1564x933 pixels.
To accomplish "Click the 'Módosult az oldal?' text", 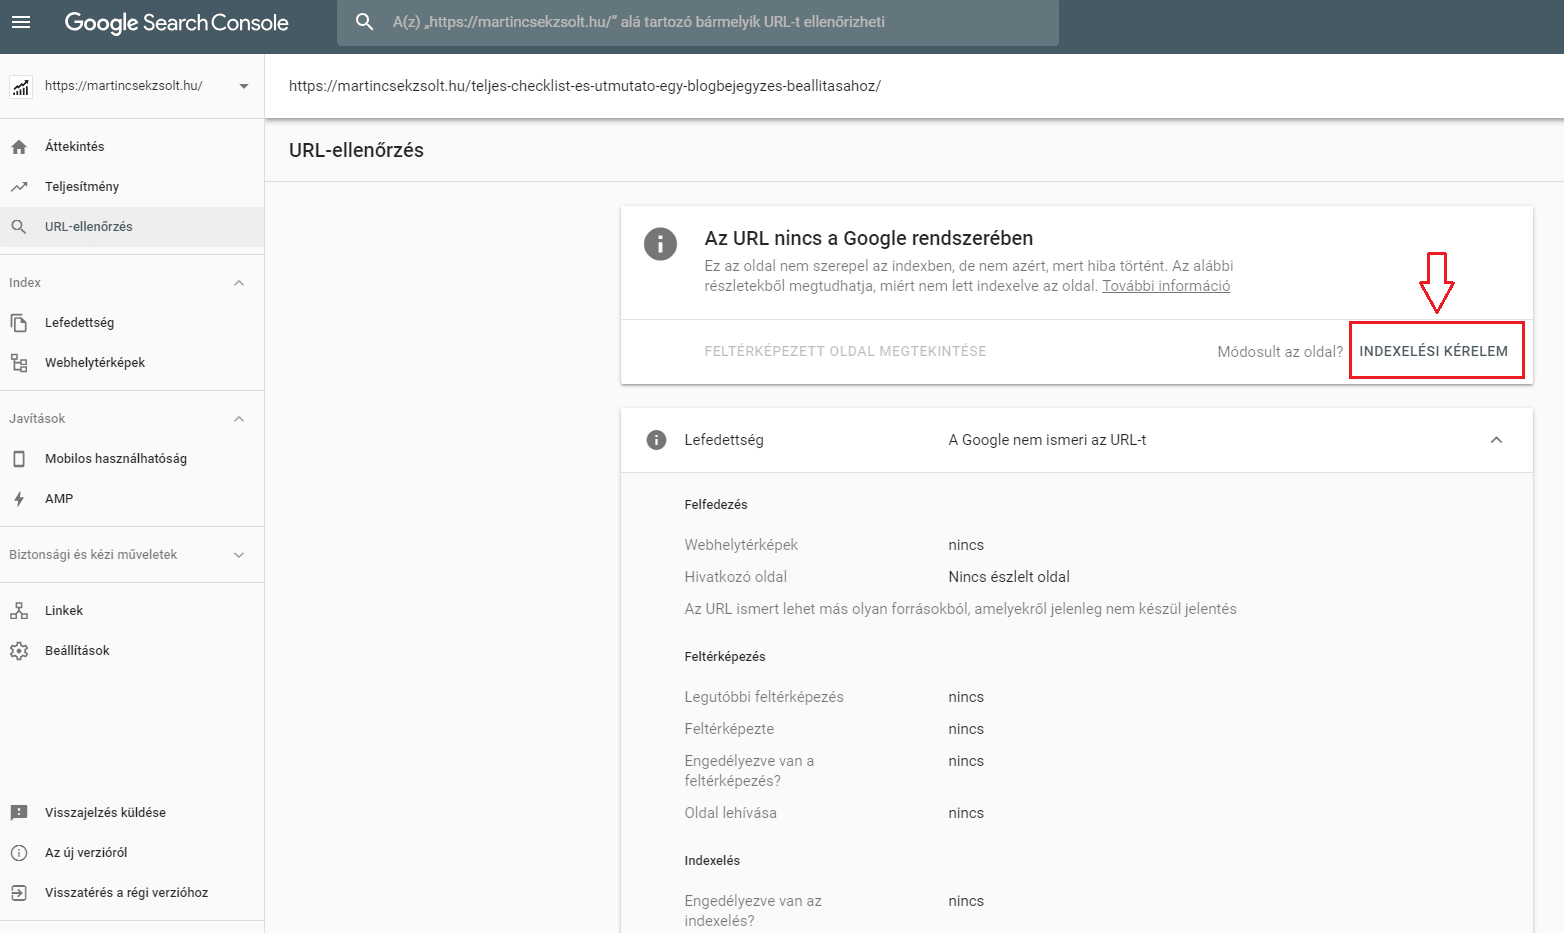I will pyautogui.click(x=1280, y=352).
